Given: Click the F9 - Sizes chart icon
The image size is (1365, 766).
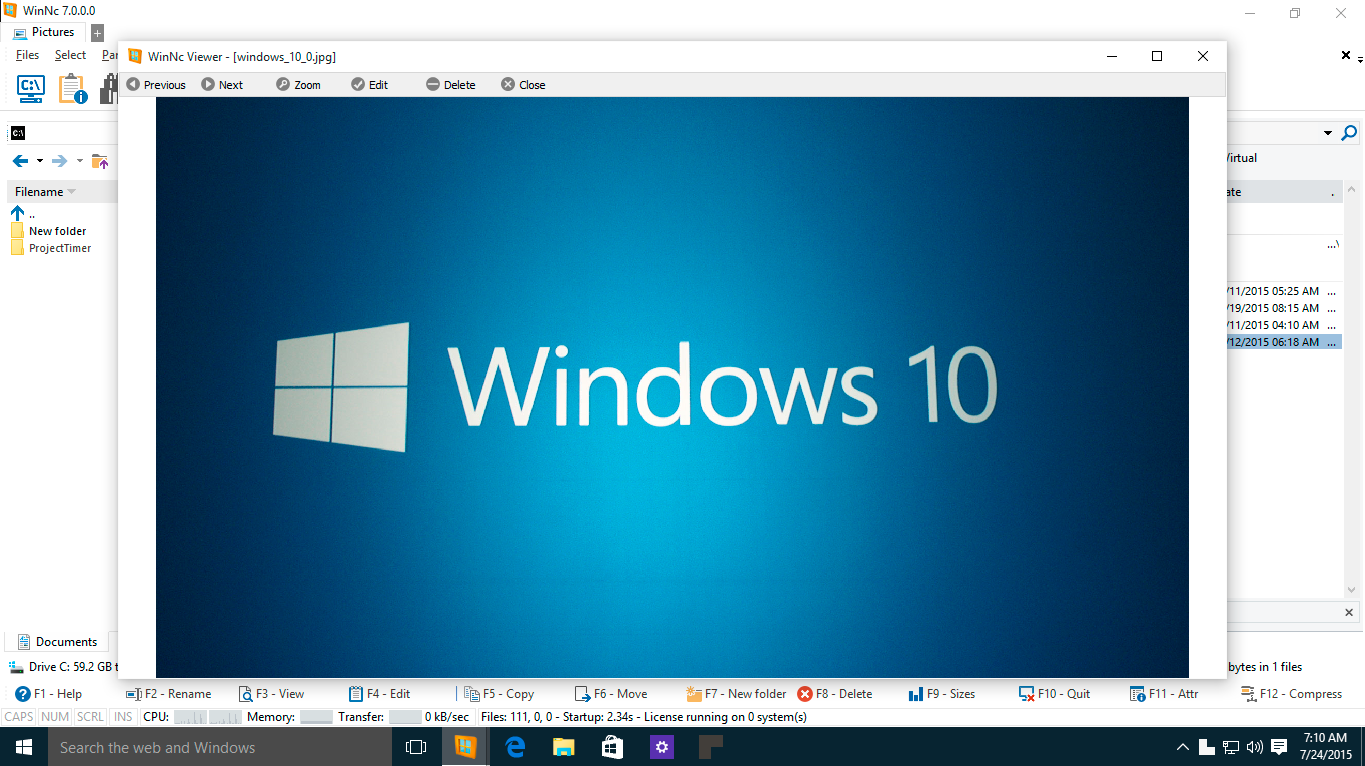Looking at the screenshot, I should pos(915,694).
